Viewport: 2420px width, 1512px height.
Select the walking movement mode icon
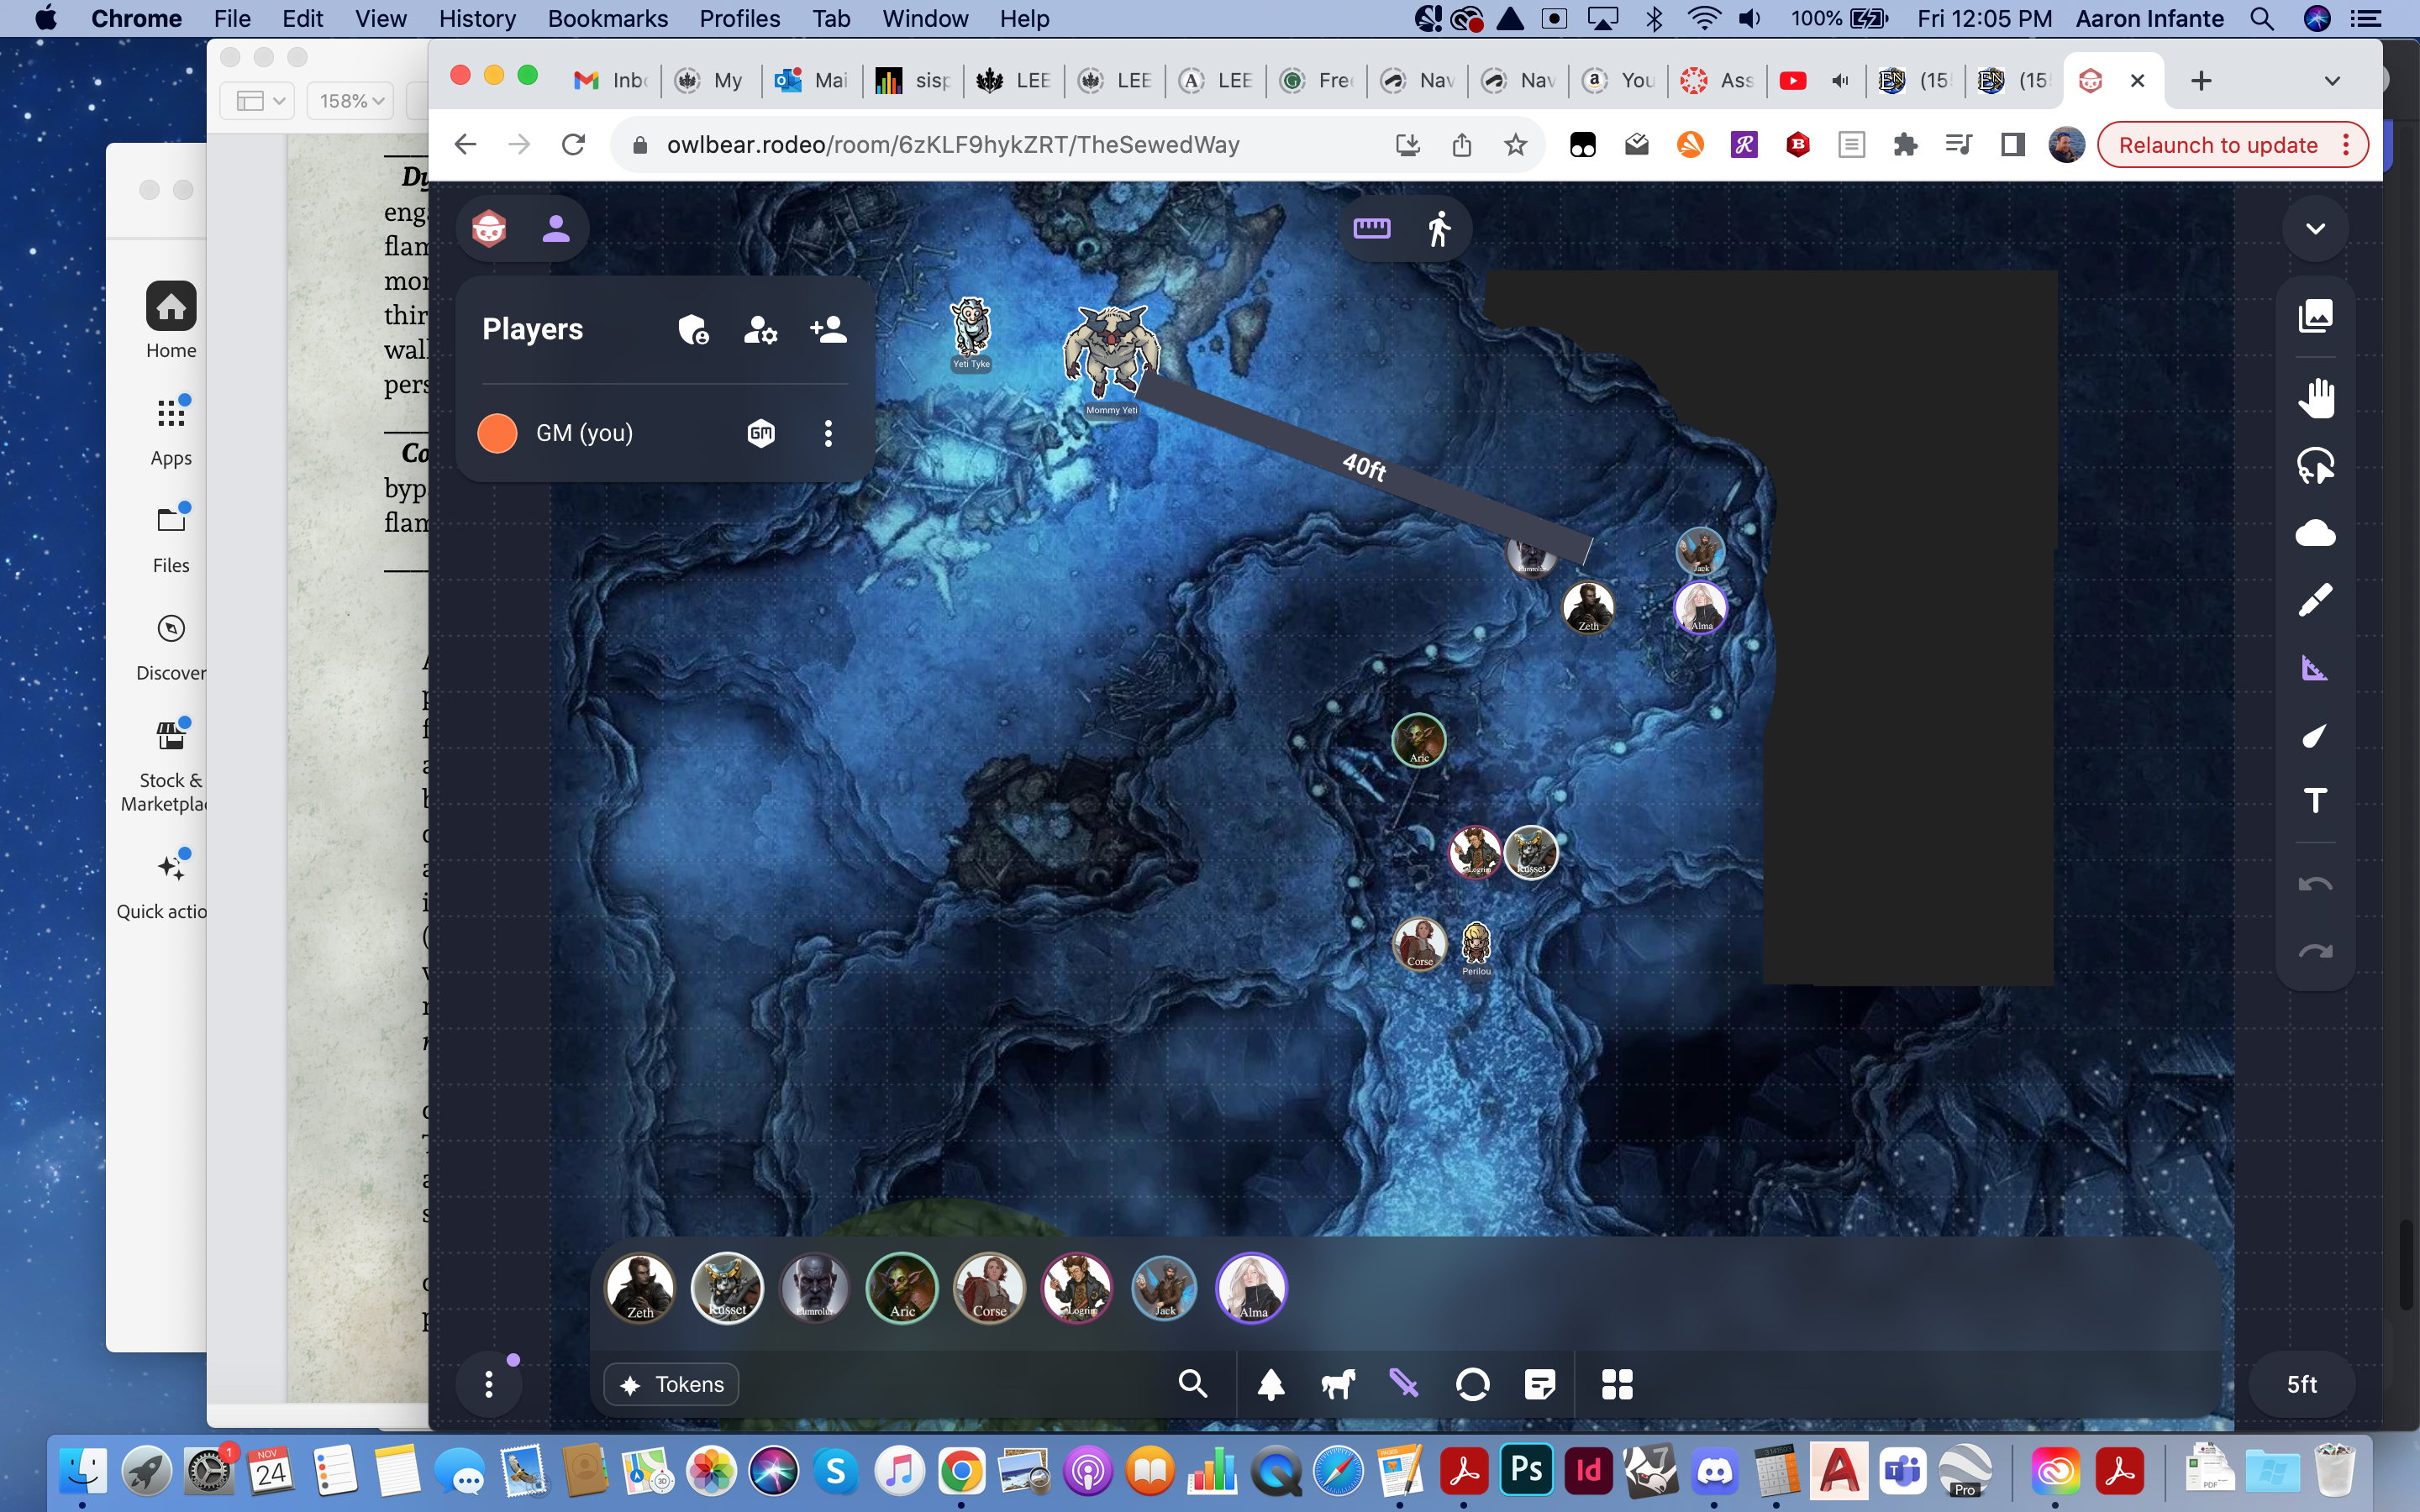1439,229
